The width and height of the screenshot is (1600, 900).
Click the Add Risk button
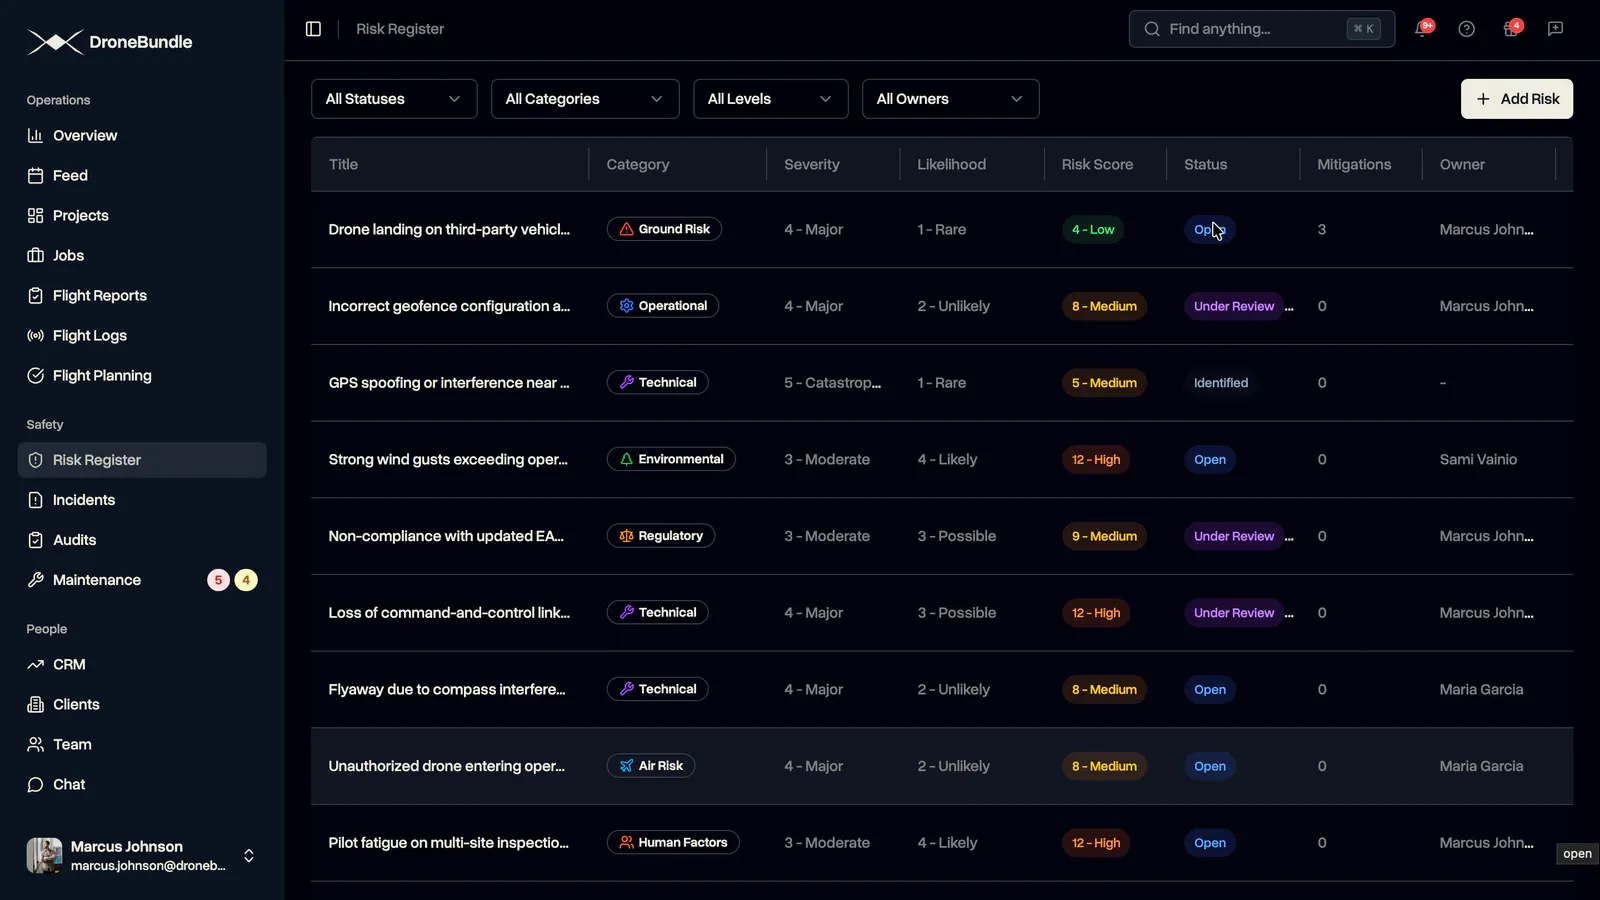(x=1517, y=99)
